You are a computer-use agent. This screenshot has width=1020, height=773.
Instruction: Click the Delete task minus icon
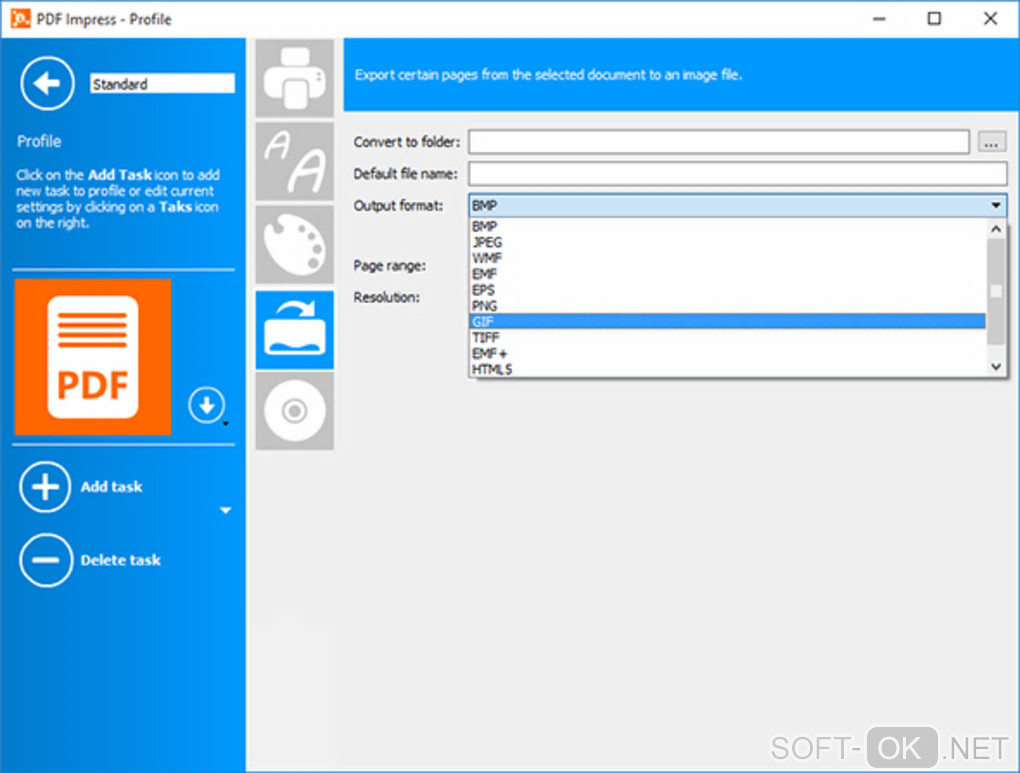(x=46, y=560)
